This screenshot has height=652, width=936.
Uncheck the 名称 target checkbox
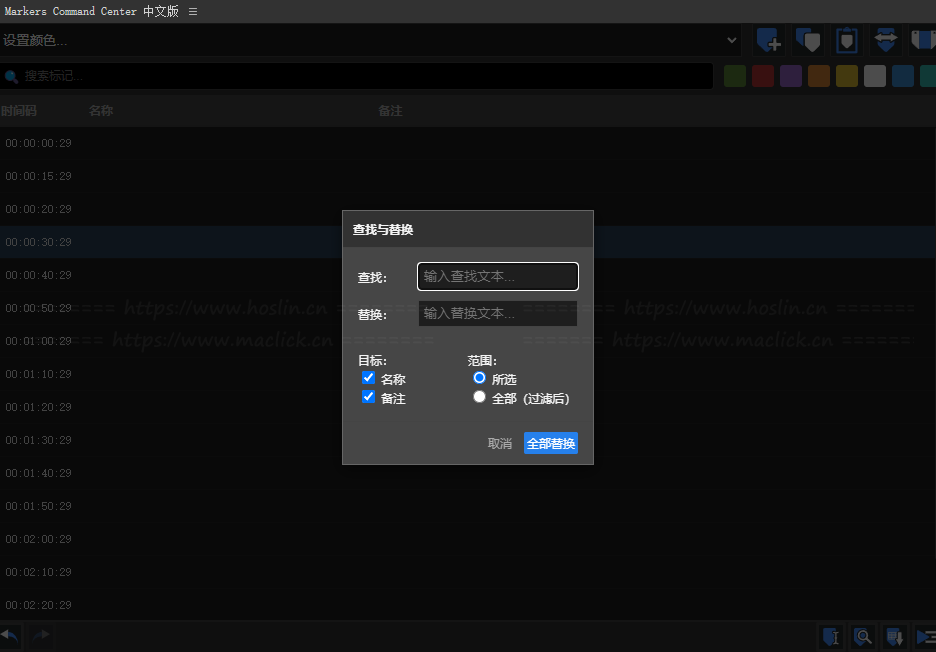368,378
